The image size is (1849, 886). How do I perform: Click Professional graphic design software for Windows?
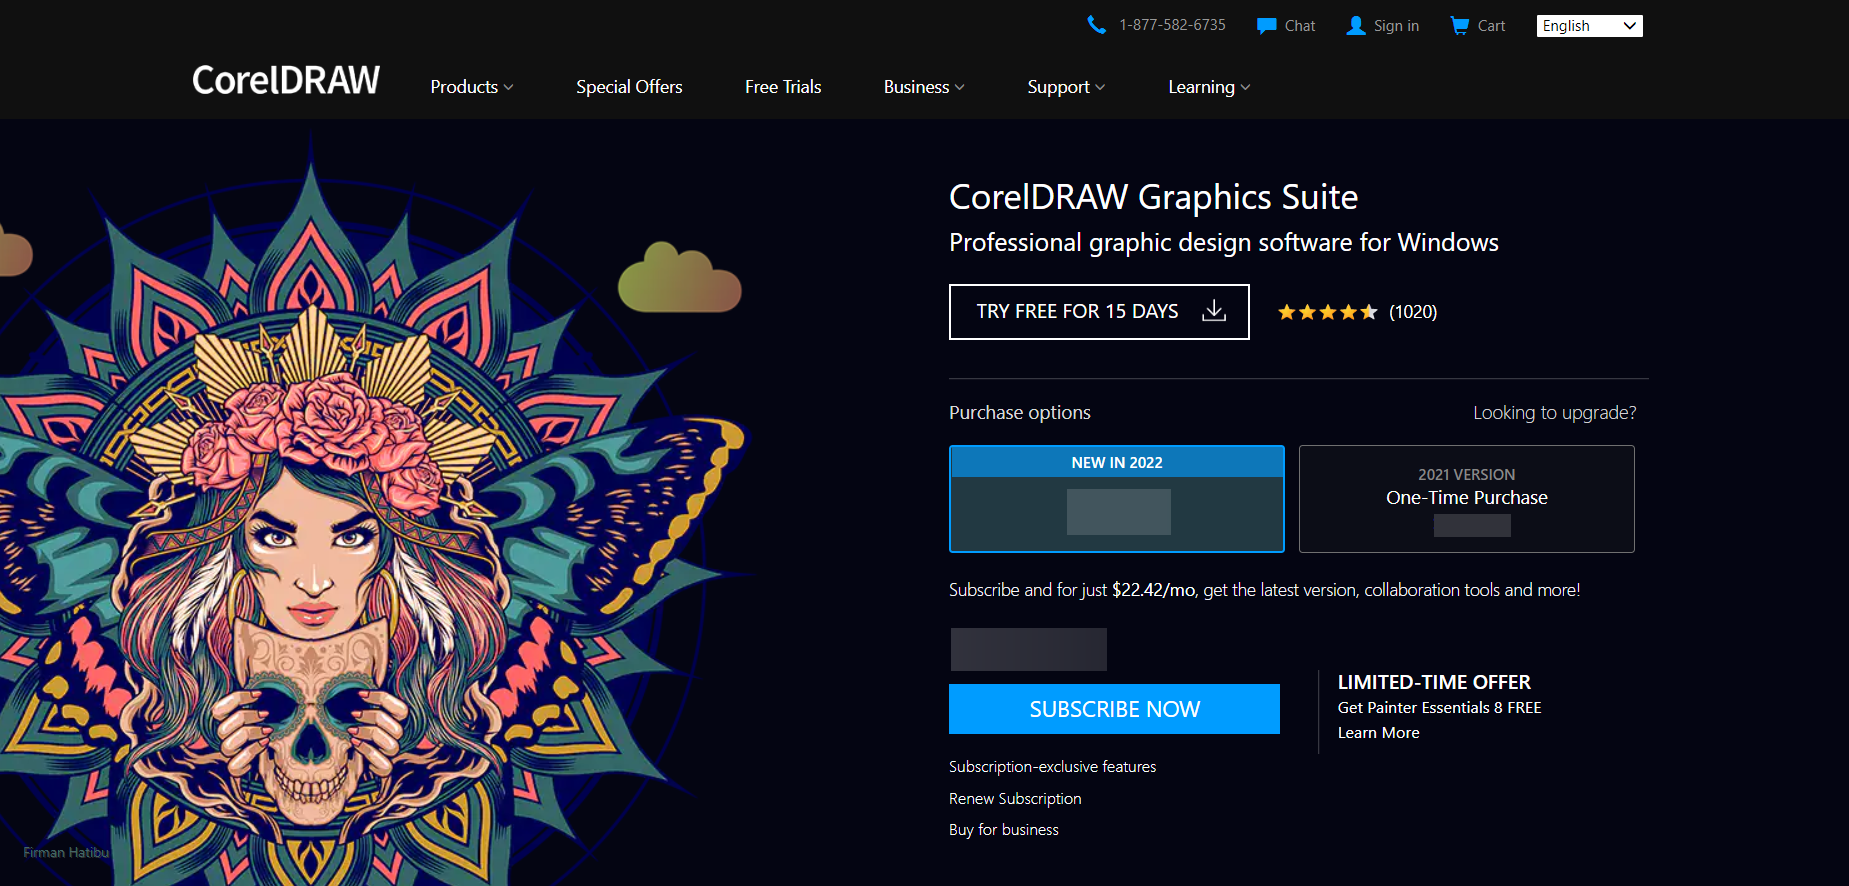(x=1223, y=243)
